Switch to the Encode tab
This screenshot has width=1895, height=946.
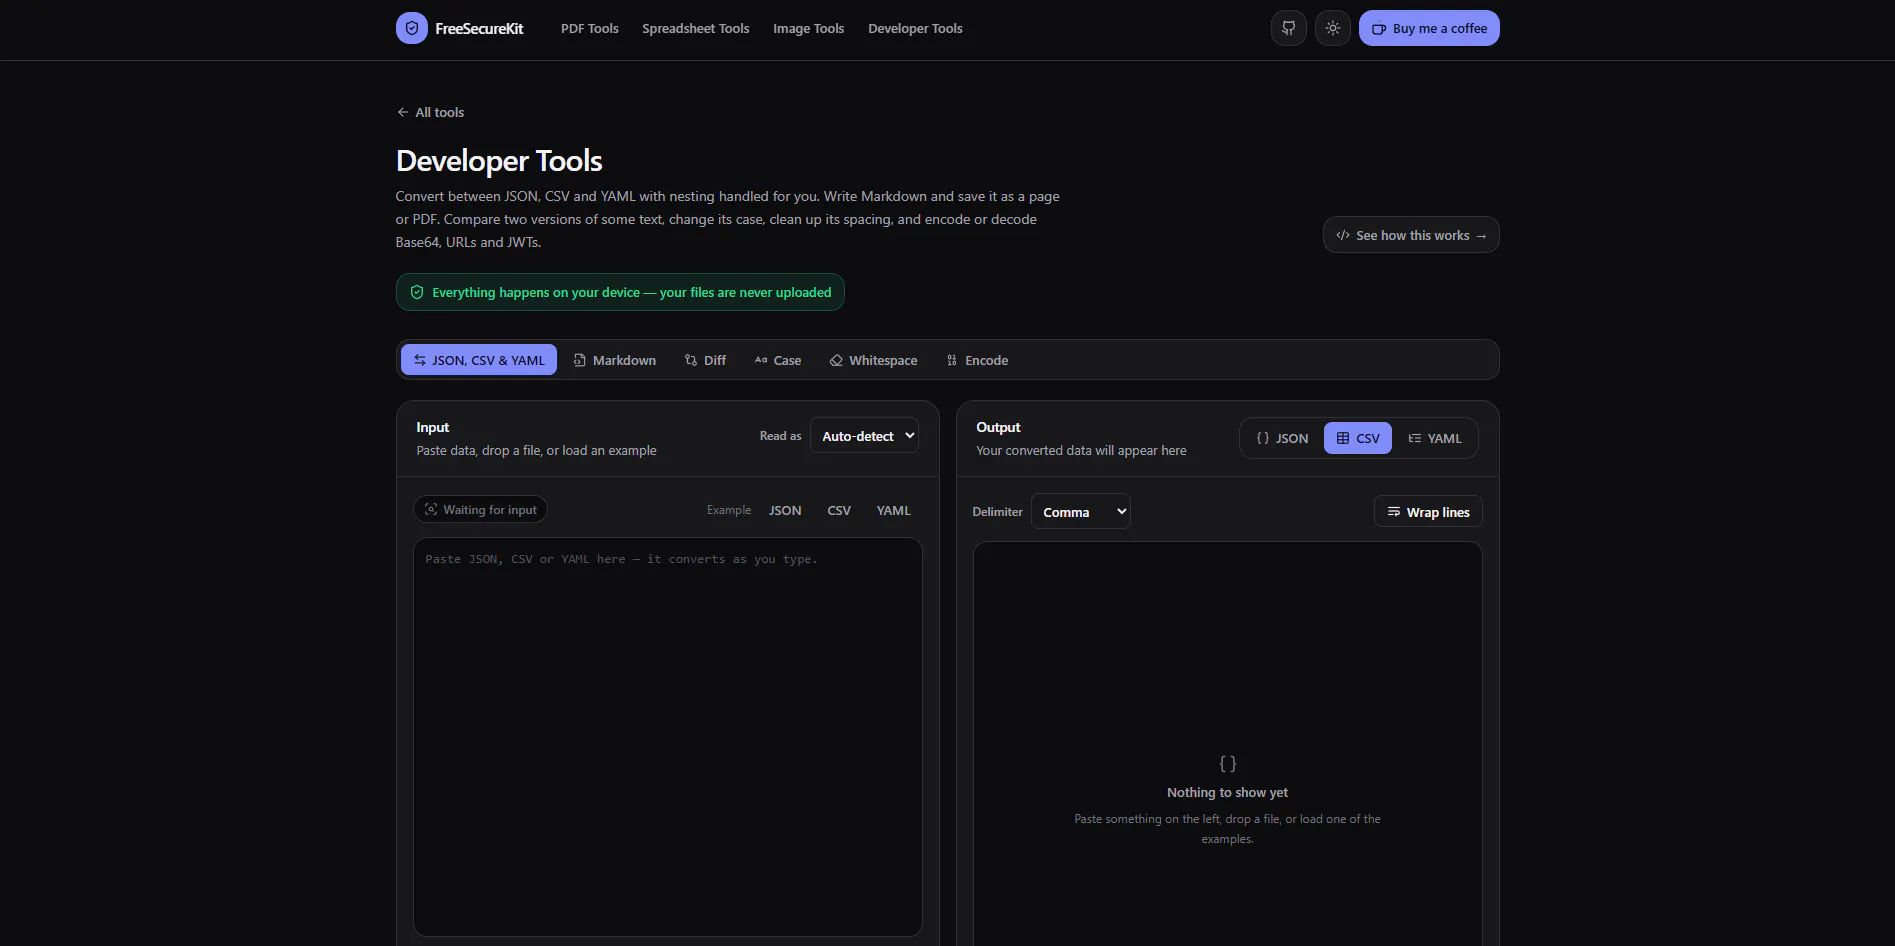tap(977, 360)
